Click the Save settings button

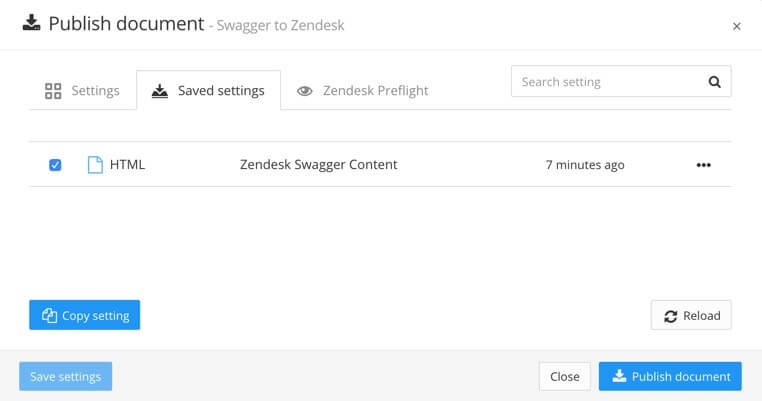(x=66, y=376)
